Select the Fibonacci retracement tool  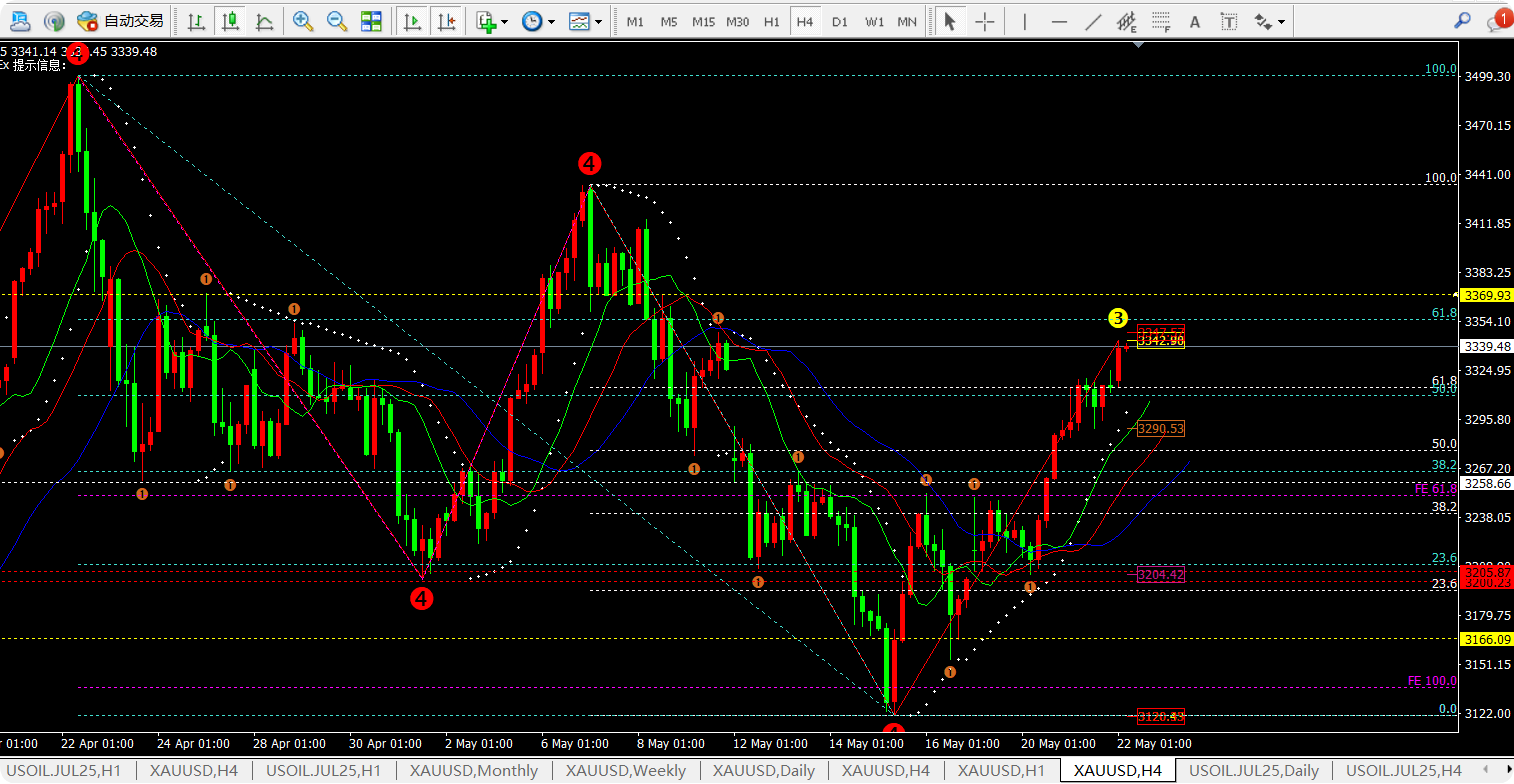click(1160, 21)
